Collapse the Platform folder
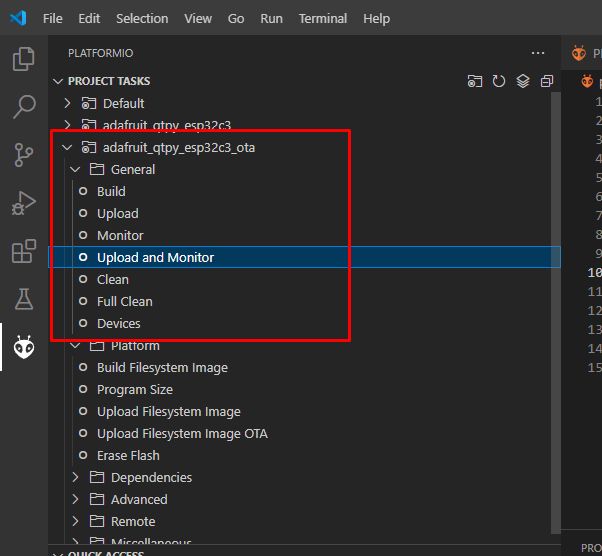602x556 pixels. coord(75,346)
